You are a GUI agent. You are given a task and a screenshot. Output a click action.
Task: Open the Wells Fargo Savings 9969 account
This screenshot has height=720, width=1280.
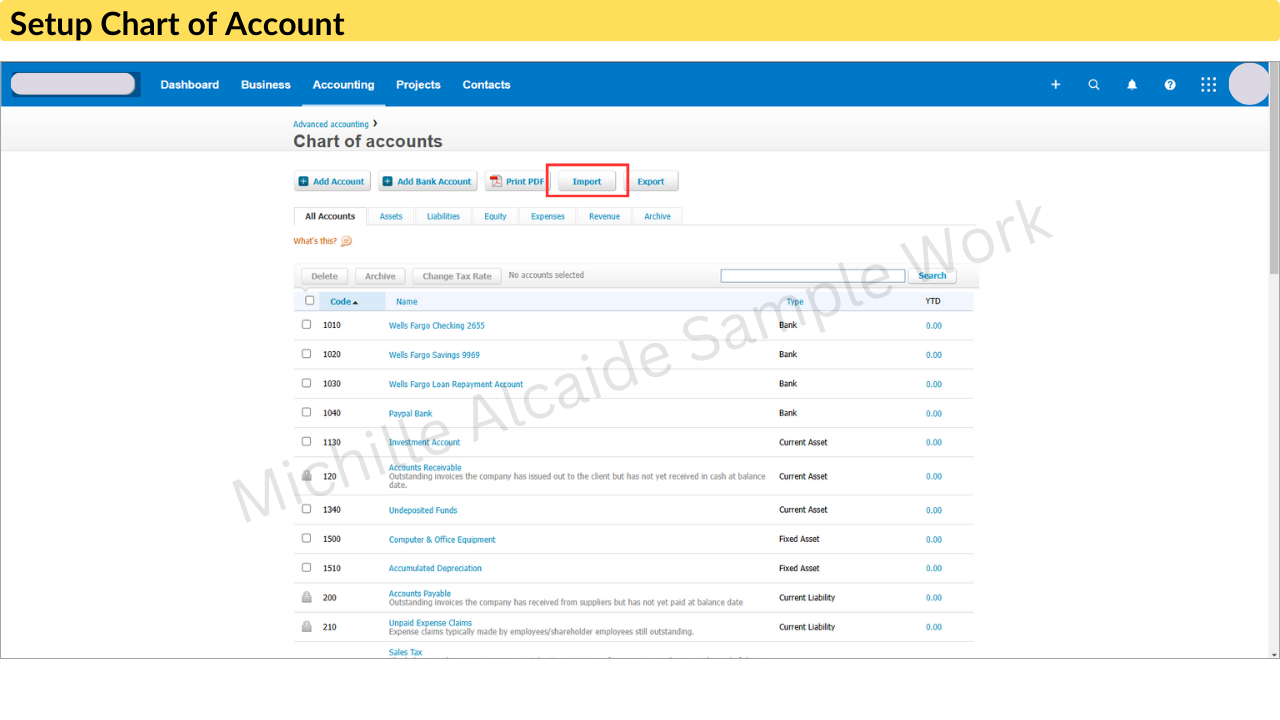434,355
